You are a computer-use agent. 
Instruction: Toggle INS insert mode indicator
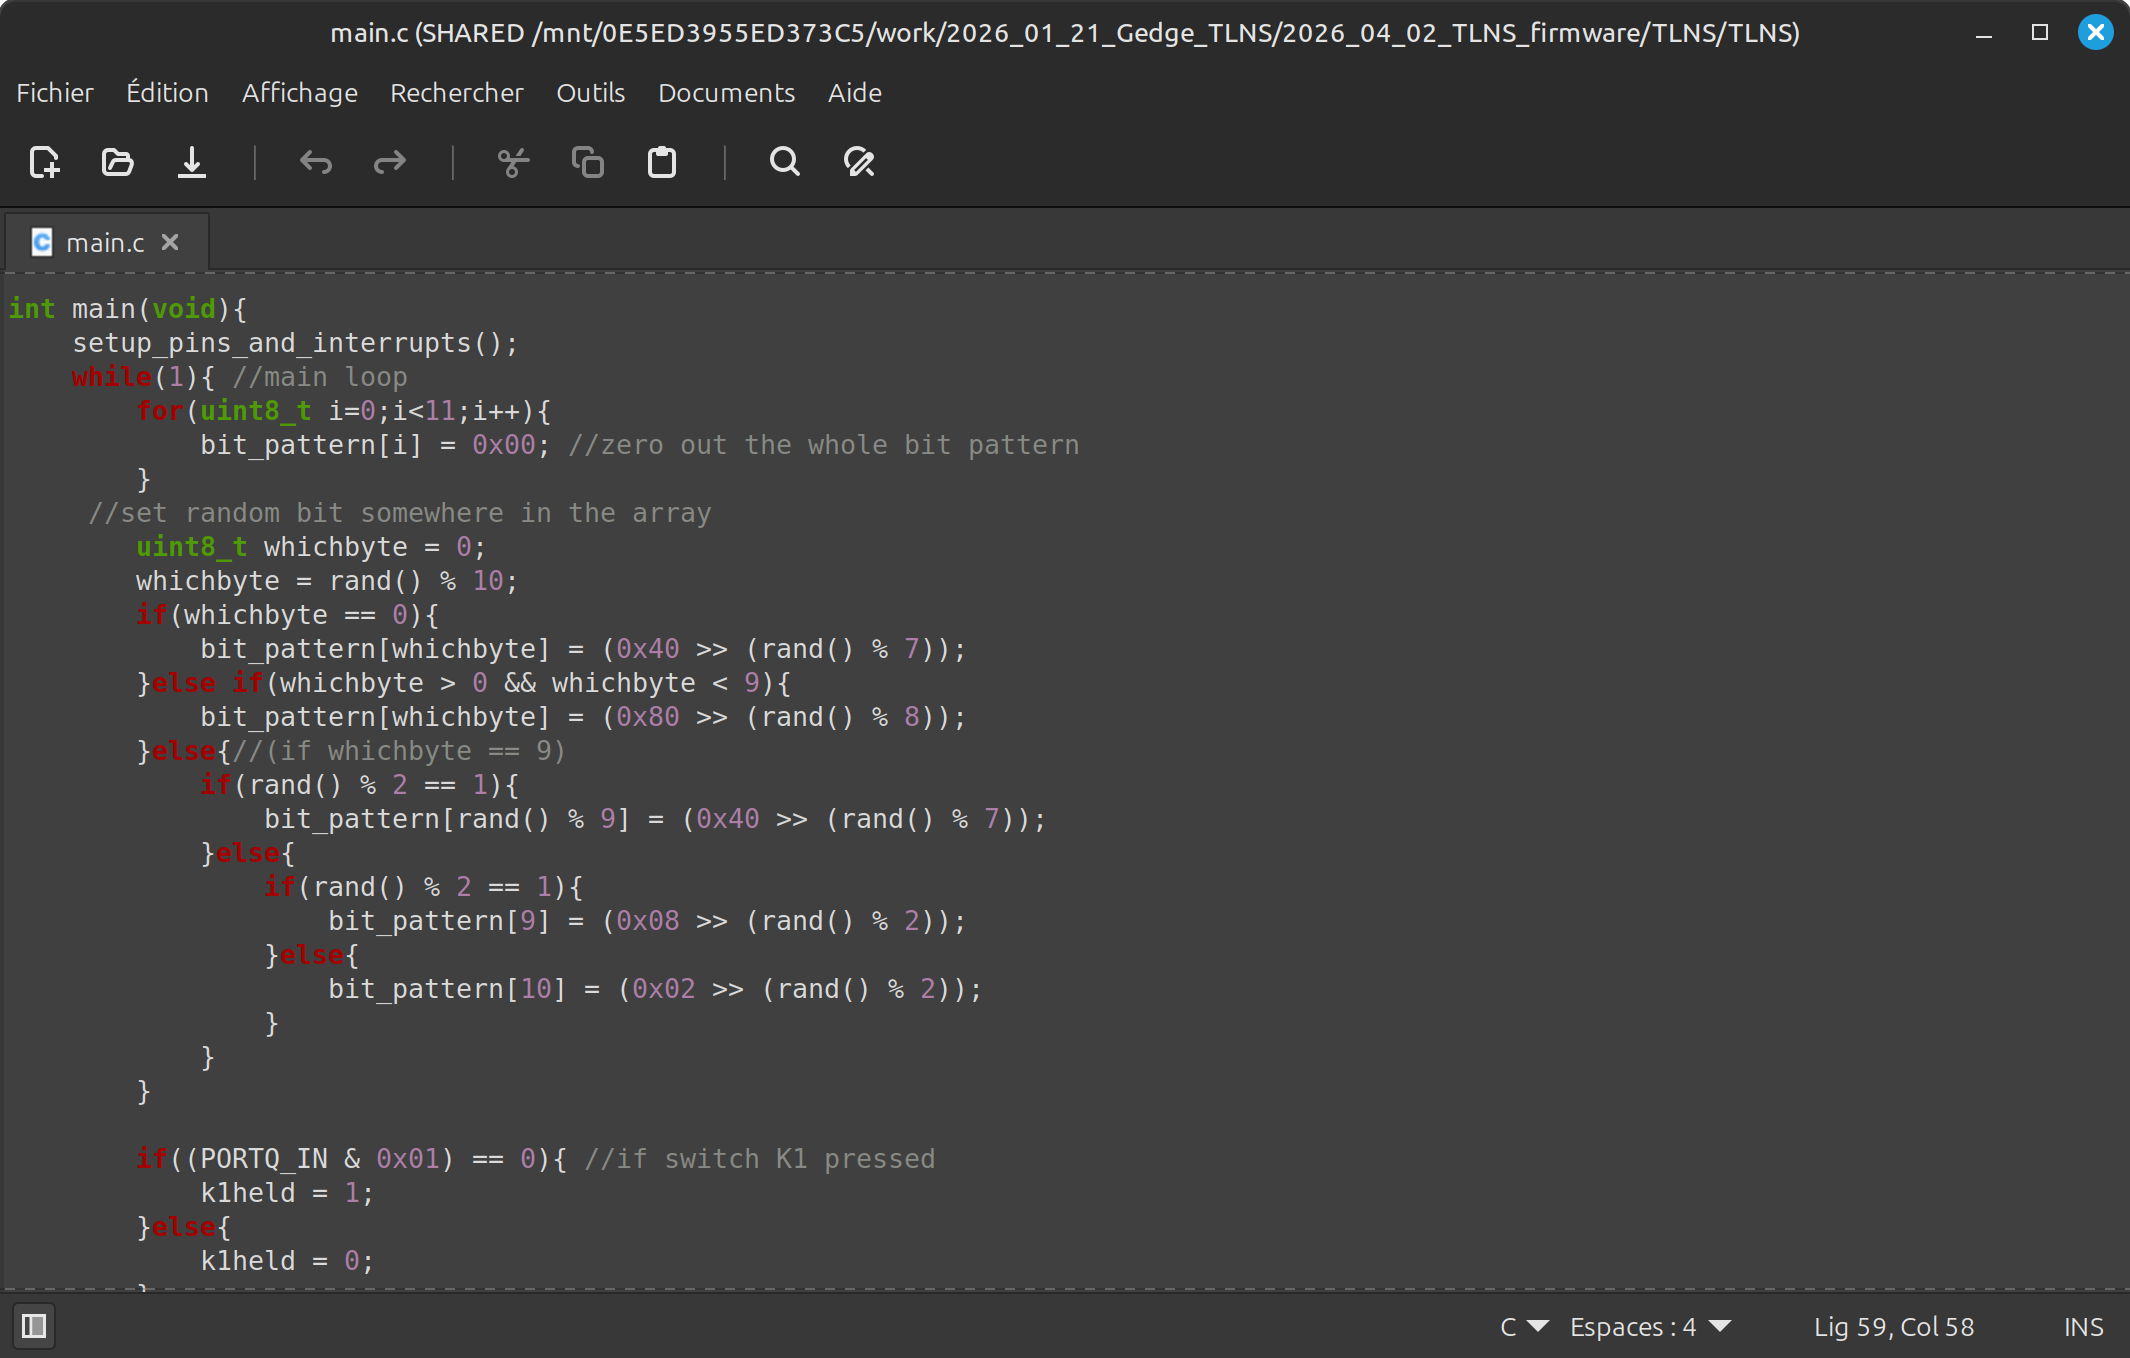coord(2083,1327)
